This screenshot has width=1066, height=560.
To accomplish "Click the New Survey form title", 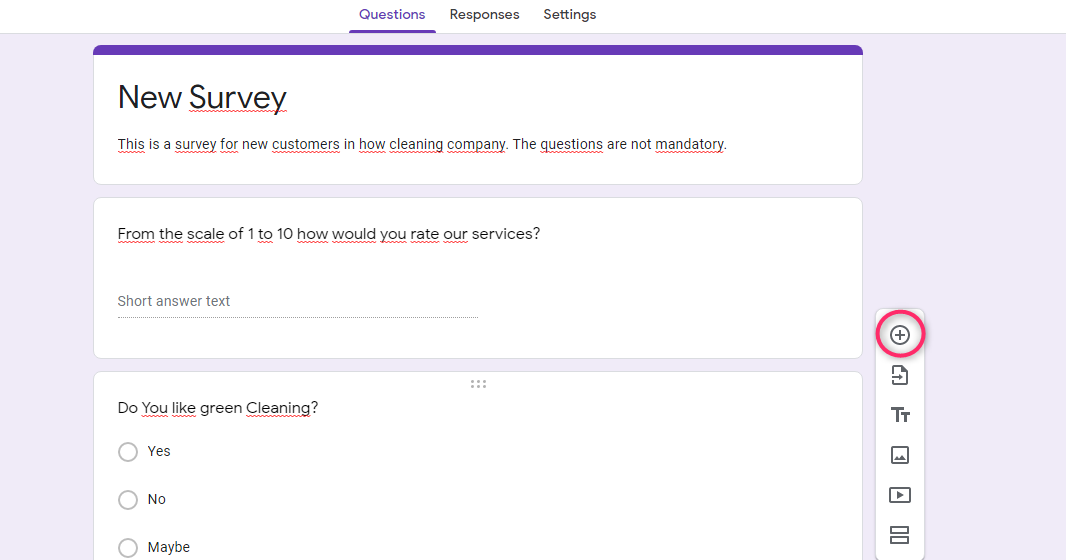I will point(202,97).
